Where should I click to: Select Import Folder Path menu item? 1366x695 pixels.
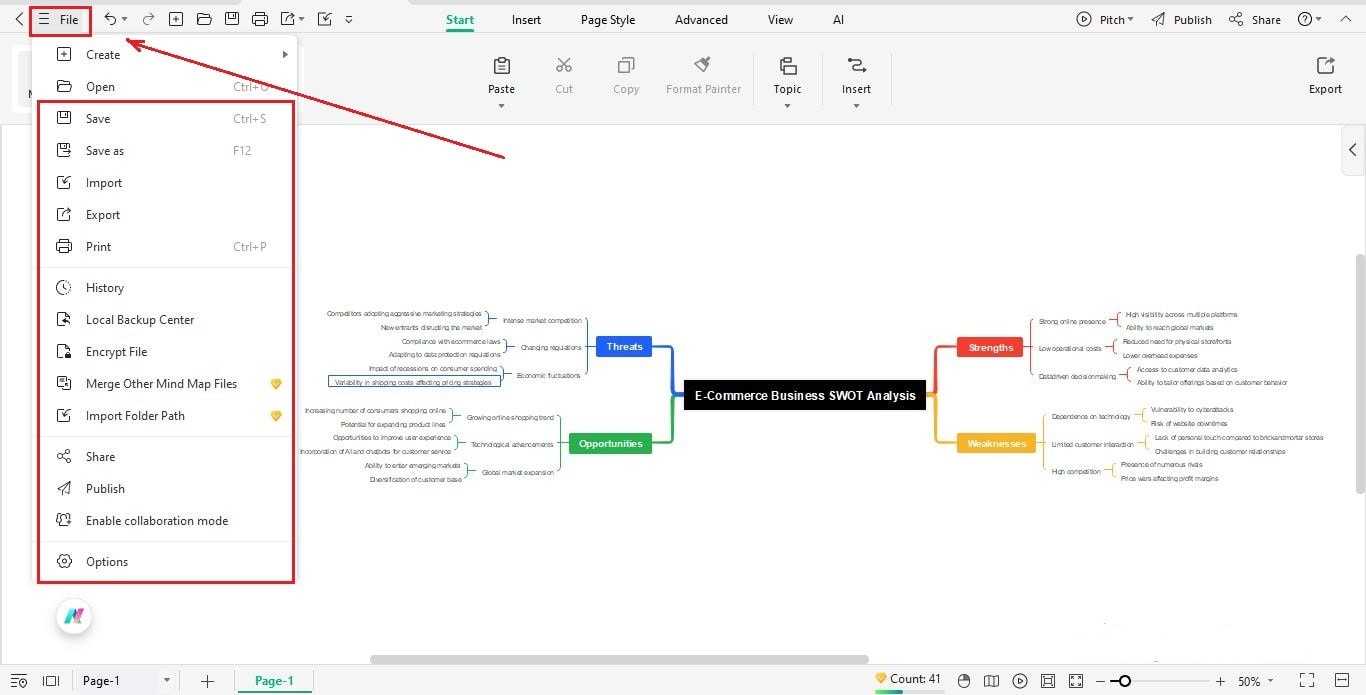pos(165,416)
